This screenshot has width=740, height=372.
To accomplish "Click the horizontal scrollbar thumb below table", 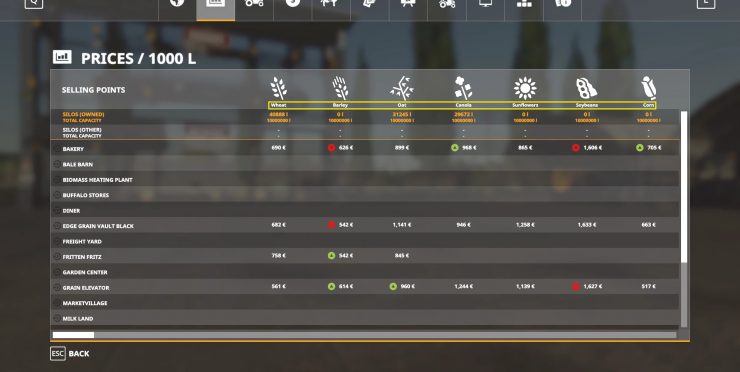I will (x=73, y=335).
